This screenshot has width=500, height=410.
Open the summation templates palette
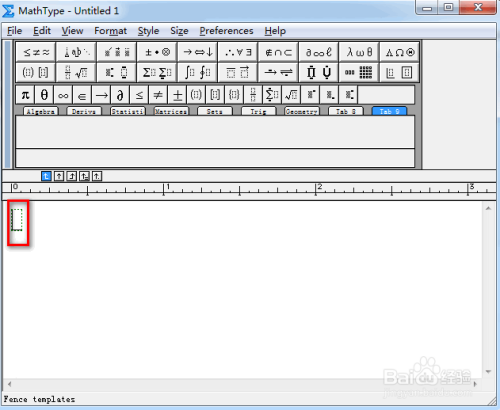coord(157,72)
